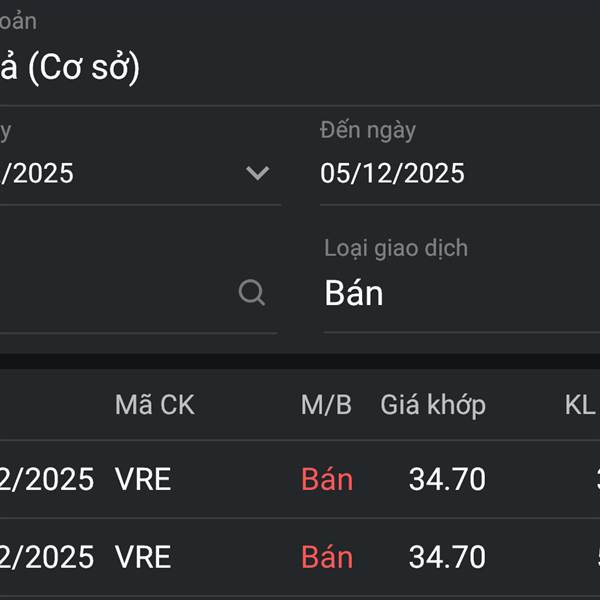Viewport: 600px width, 600px height.
Task: Click the date in second transaction row
Action: point(47,557)
